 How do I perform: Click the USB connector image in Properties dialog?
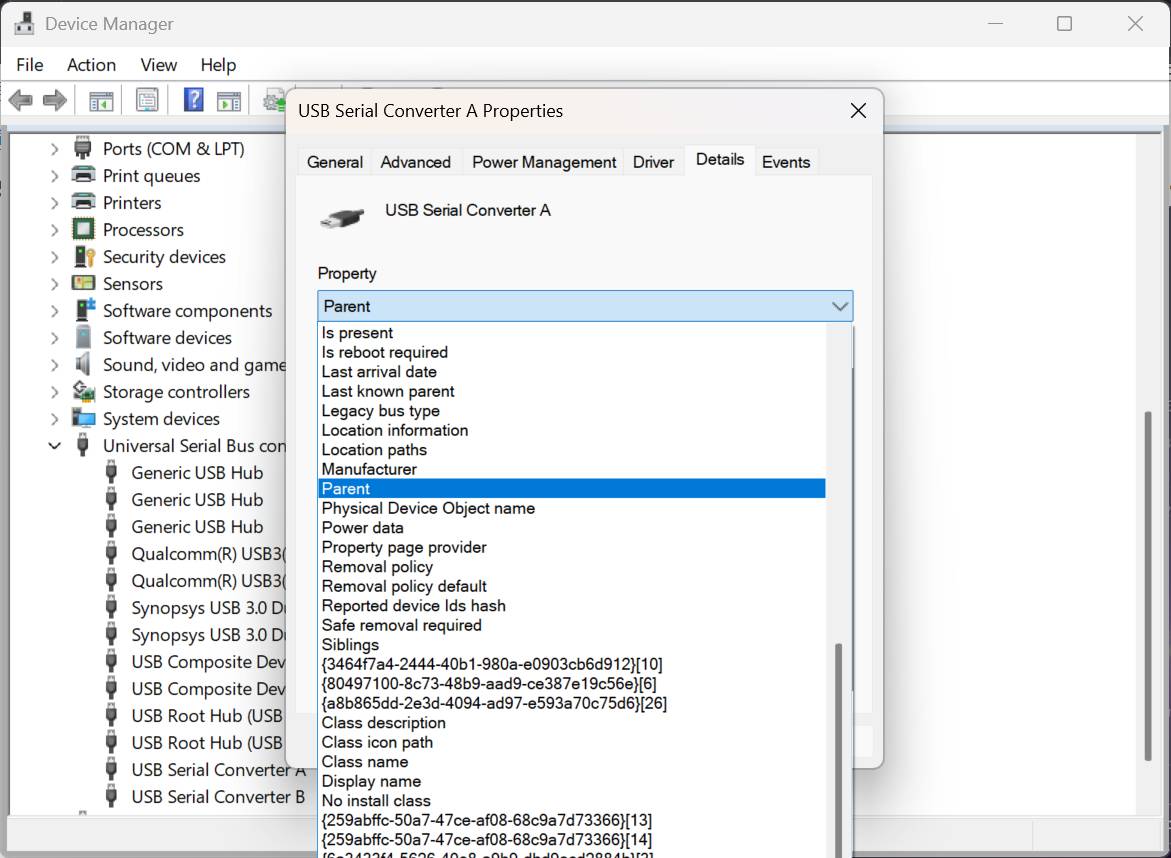342,218
